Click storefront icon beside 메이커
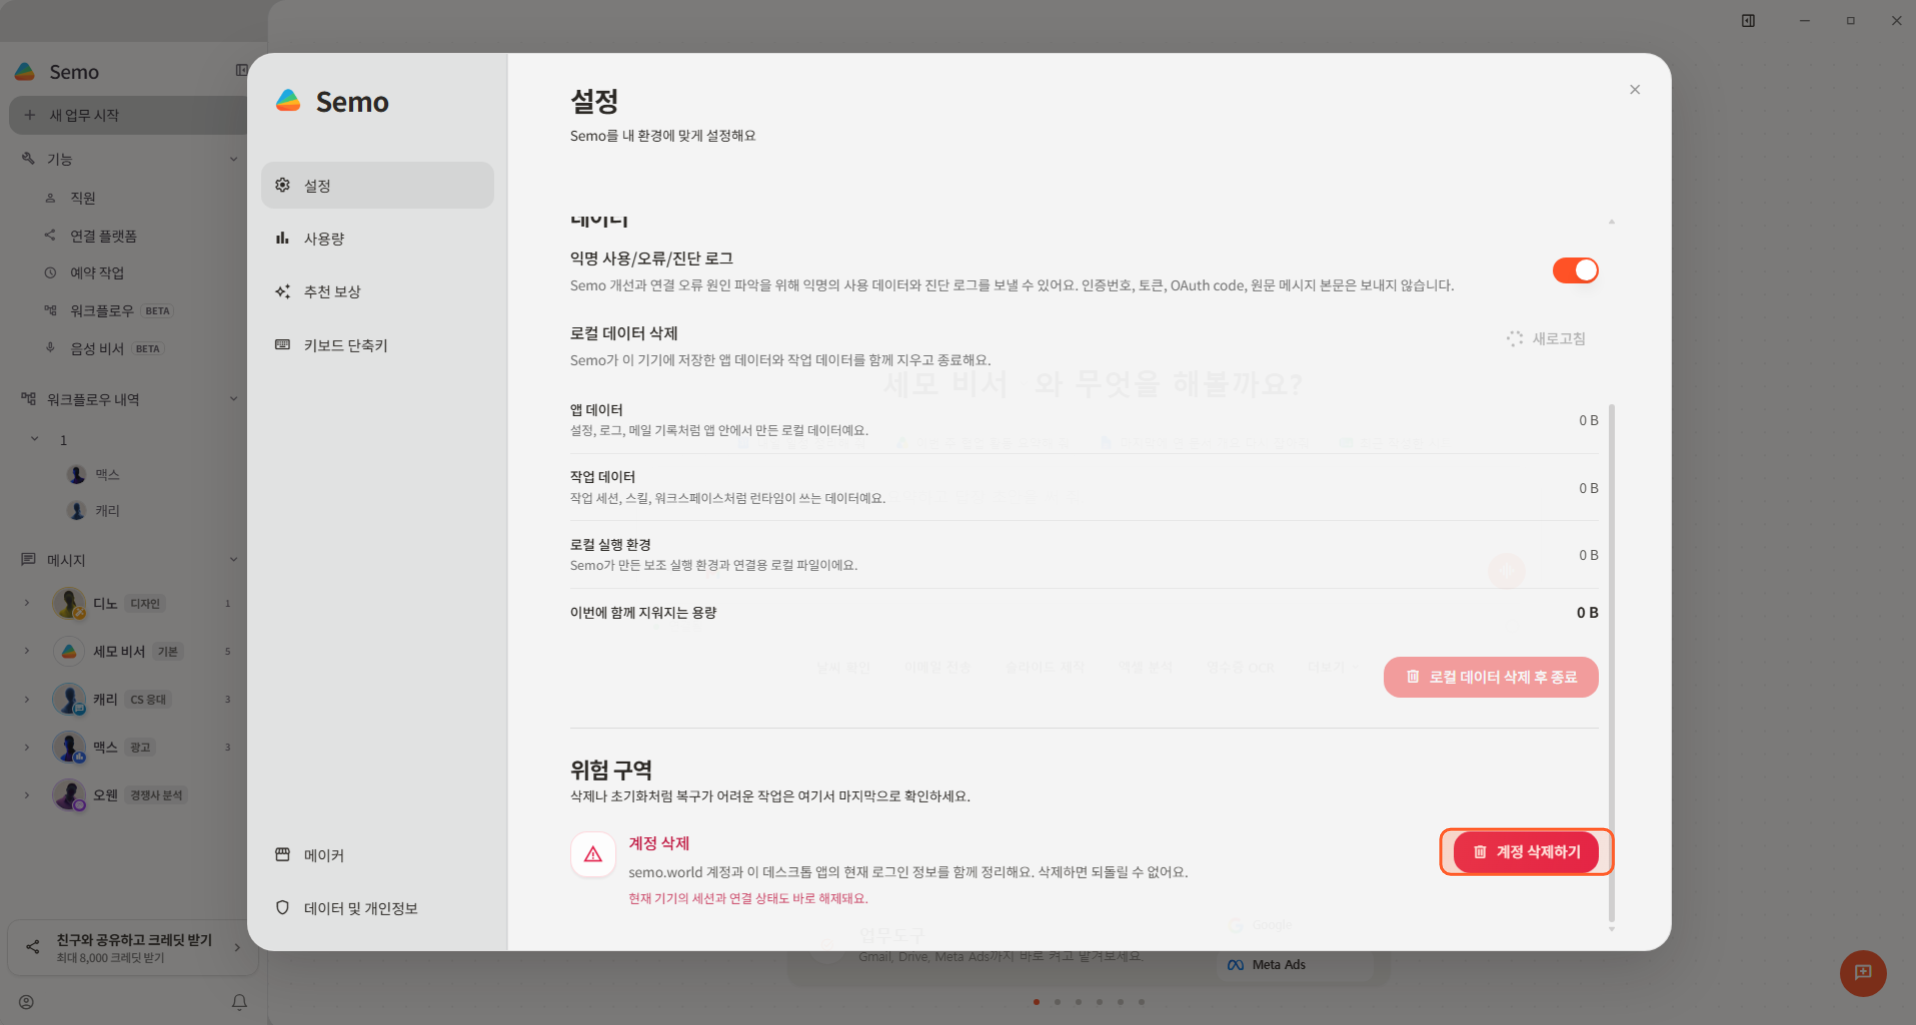The height and width of the screenshot is (1025, 1916). [x=282, y=854]
